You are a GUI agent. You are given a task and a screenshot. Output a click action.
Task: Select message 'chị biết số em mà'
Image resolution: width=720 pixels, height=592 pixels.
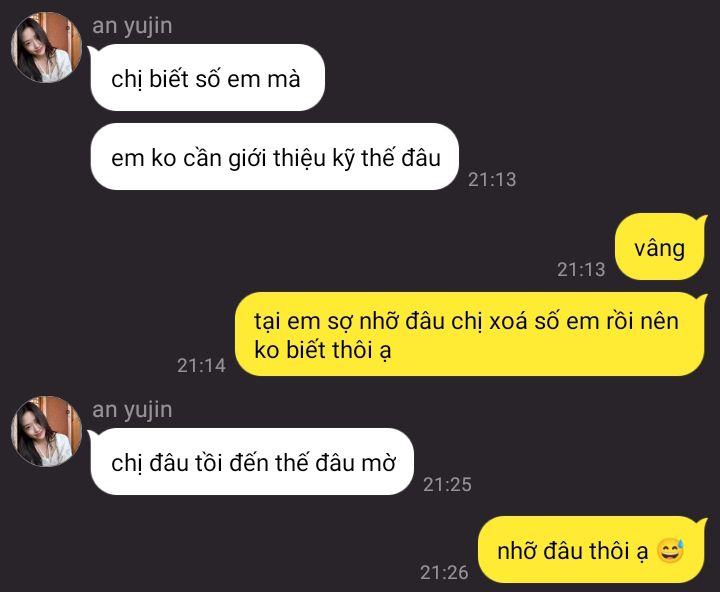[208, 78]
